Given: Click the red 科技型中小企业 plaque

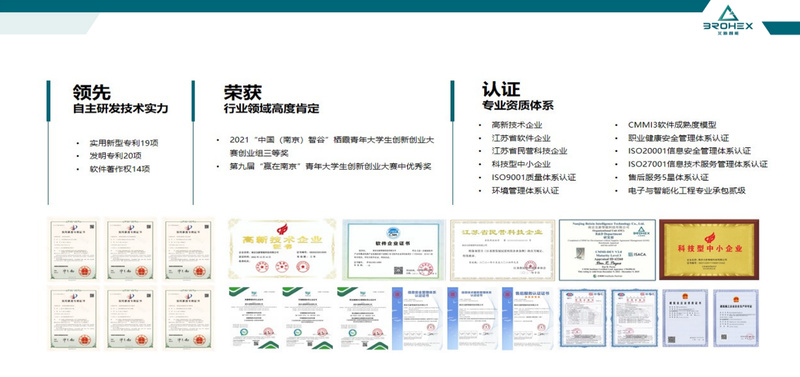Looking at the screenshot, I should coord(709,249).
